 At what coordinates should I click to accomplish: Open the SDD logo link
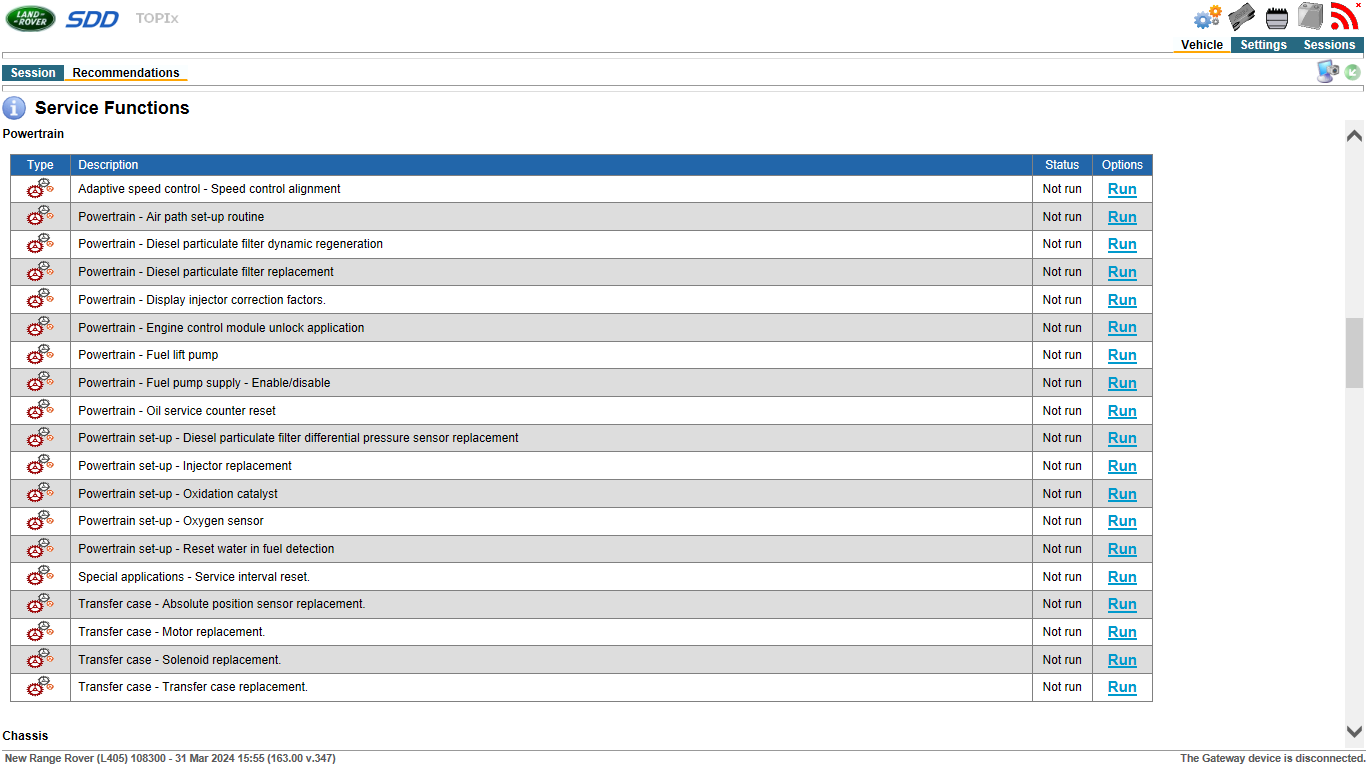point(92,19)
